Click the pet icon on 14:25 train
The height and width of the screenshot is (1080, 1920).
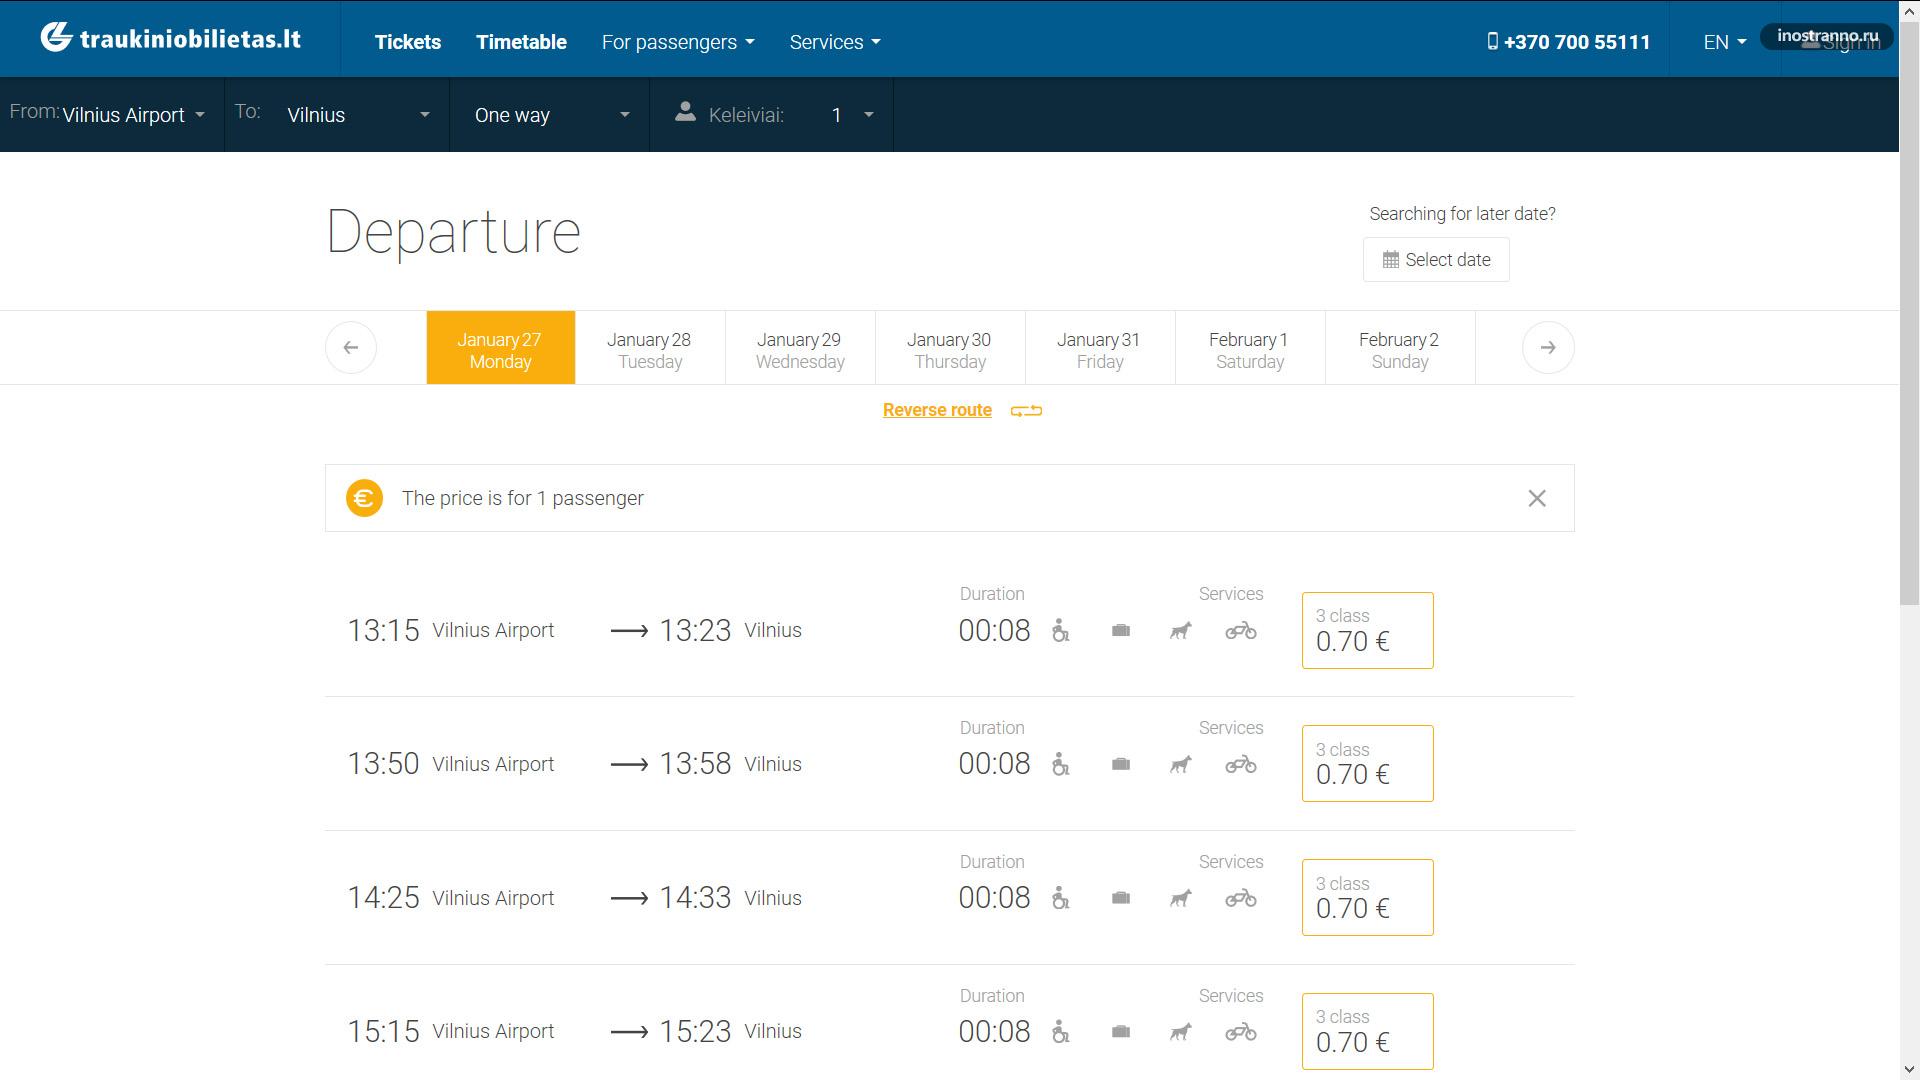click(1180, 898)
